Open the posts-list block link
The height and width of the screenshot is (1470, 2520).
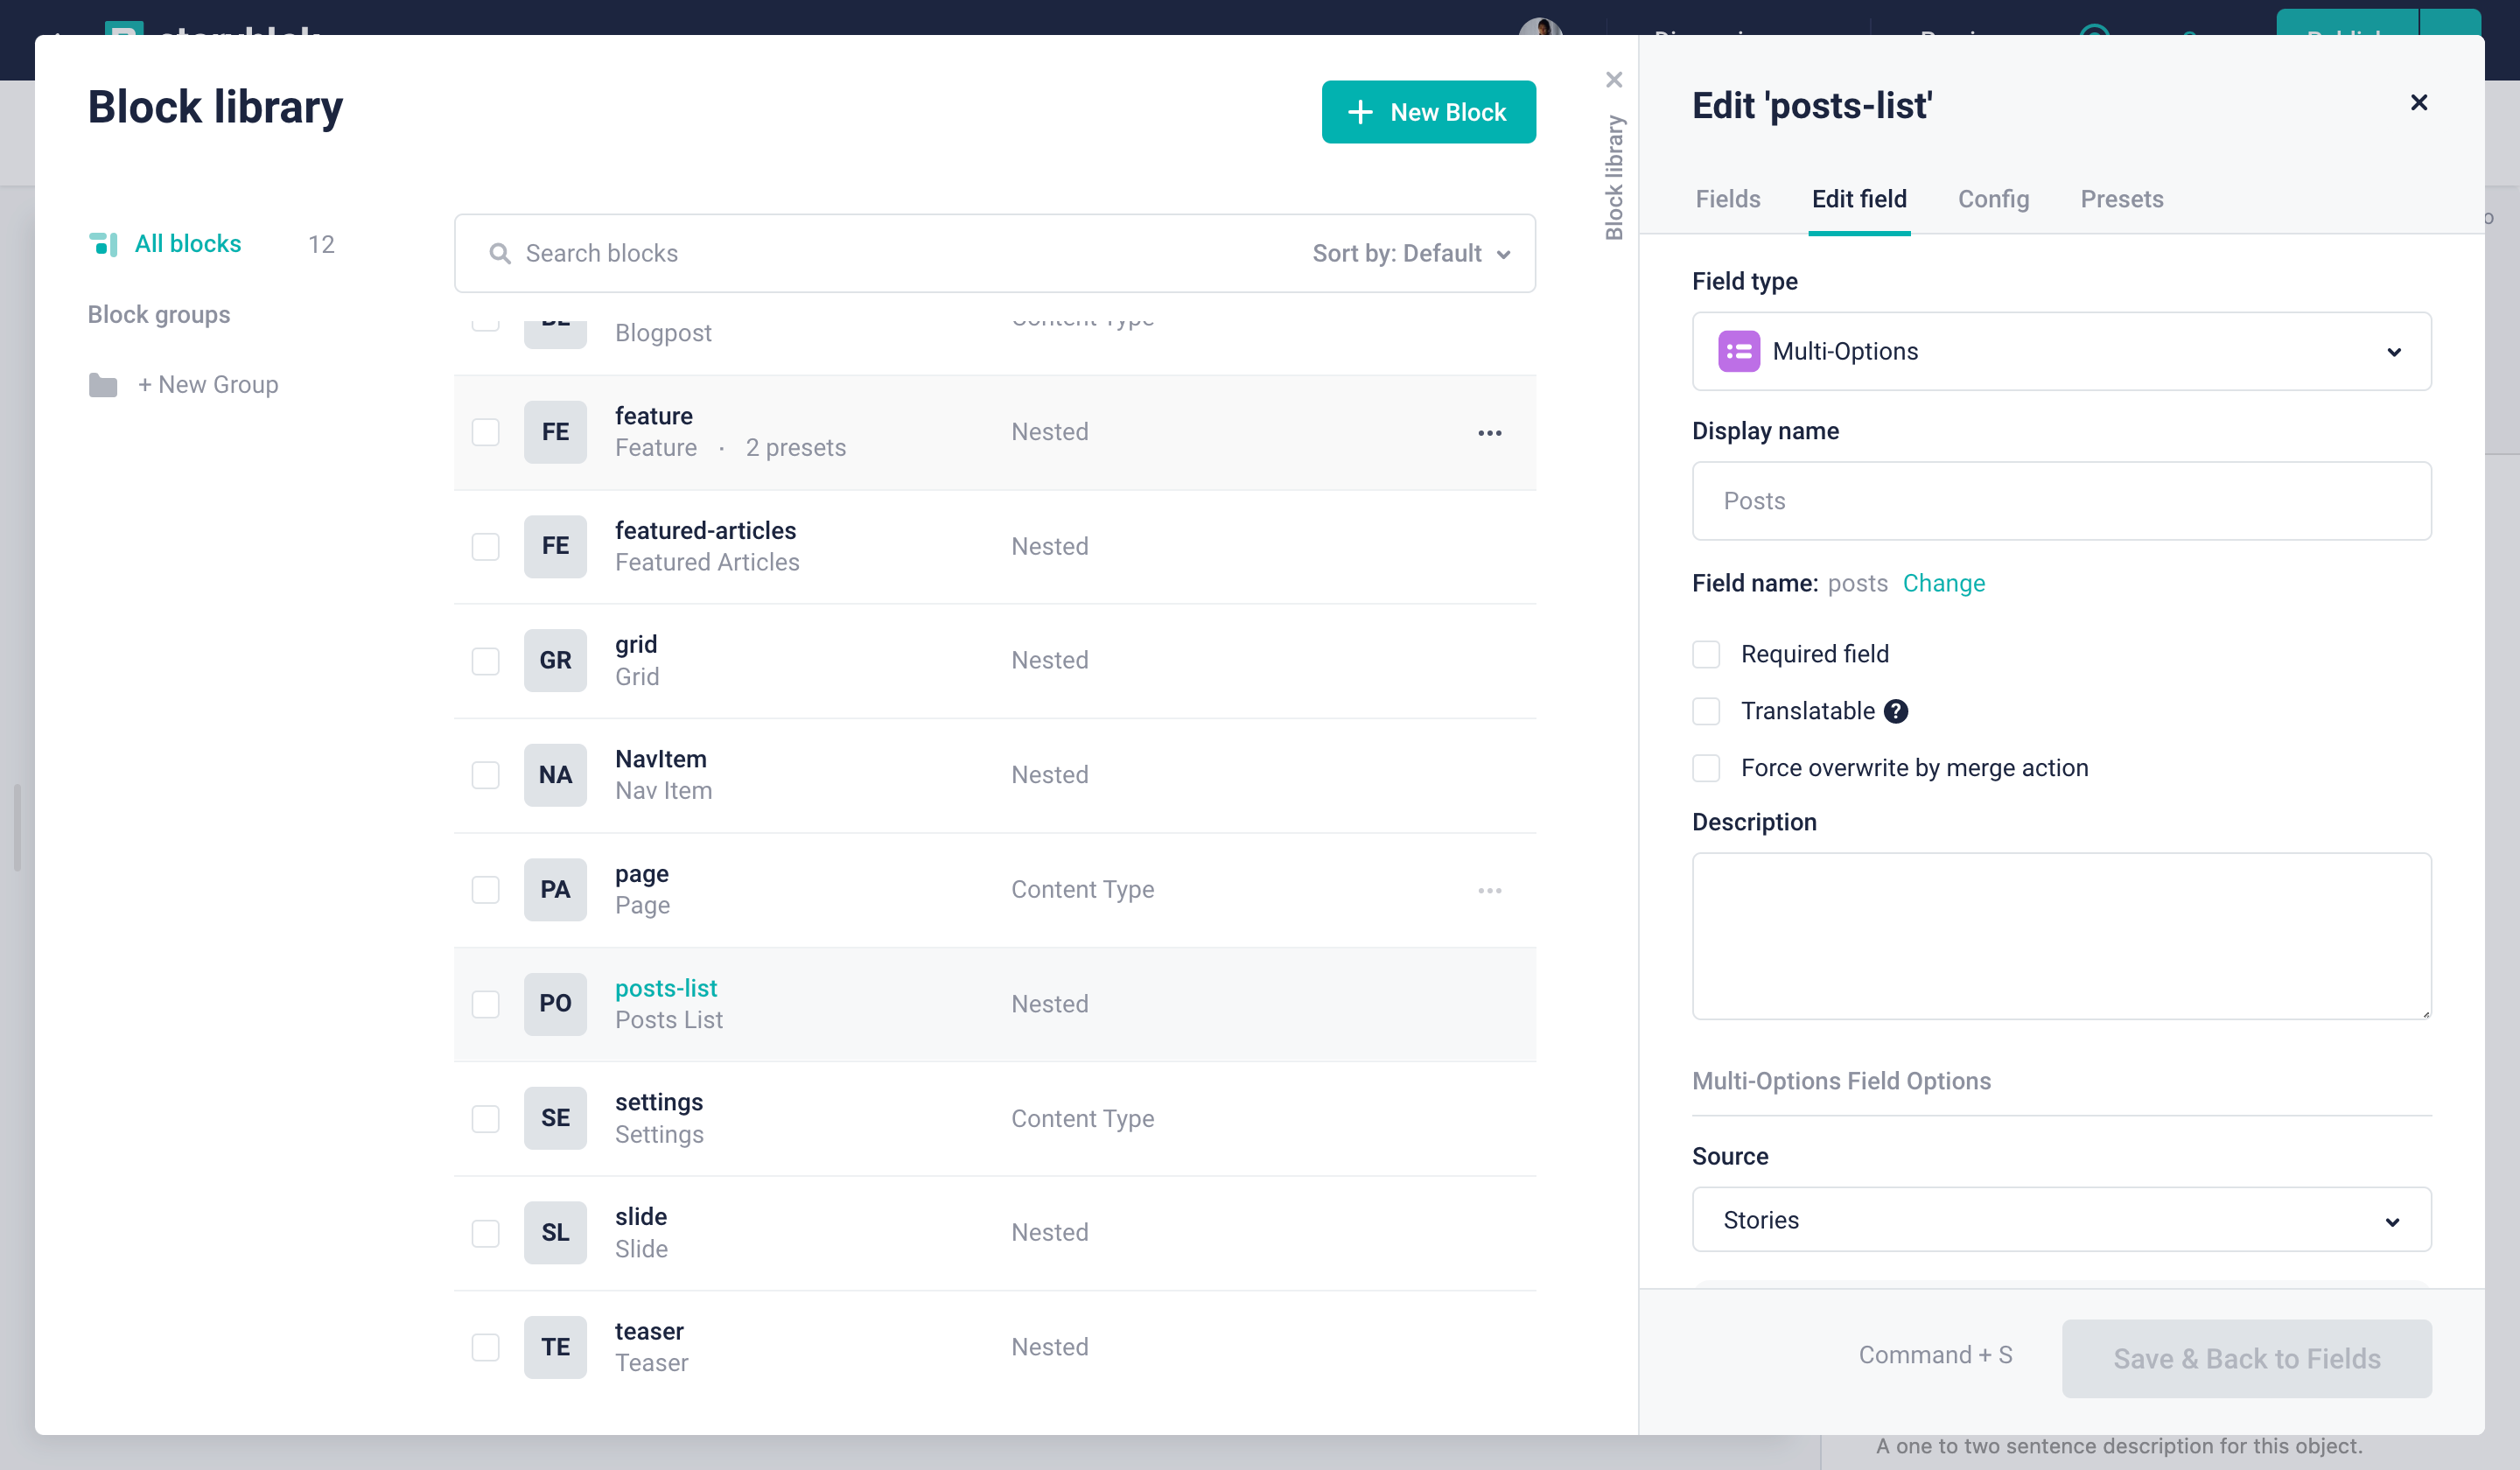tap(666, 988)
